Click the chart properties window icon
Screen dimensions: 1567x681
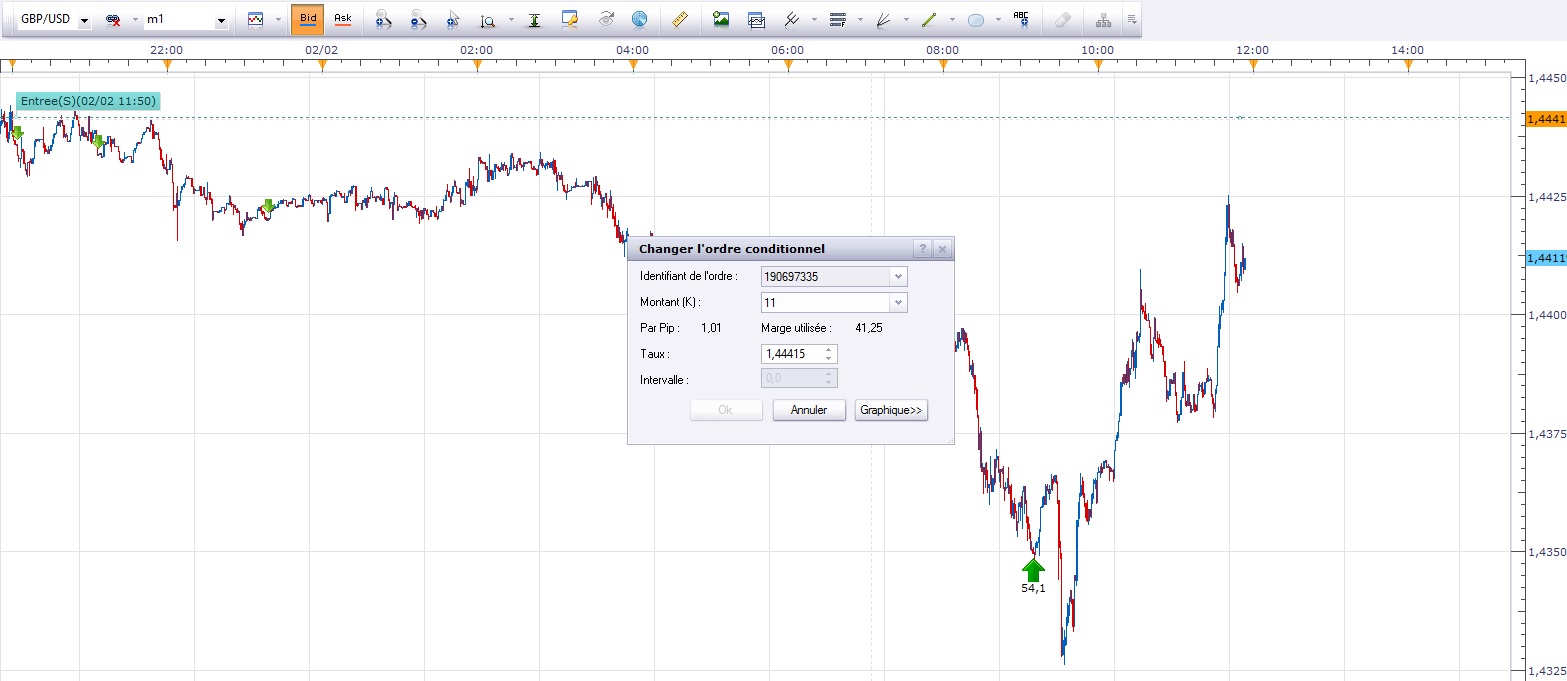tap(570, 19)
